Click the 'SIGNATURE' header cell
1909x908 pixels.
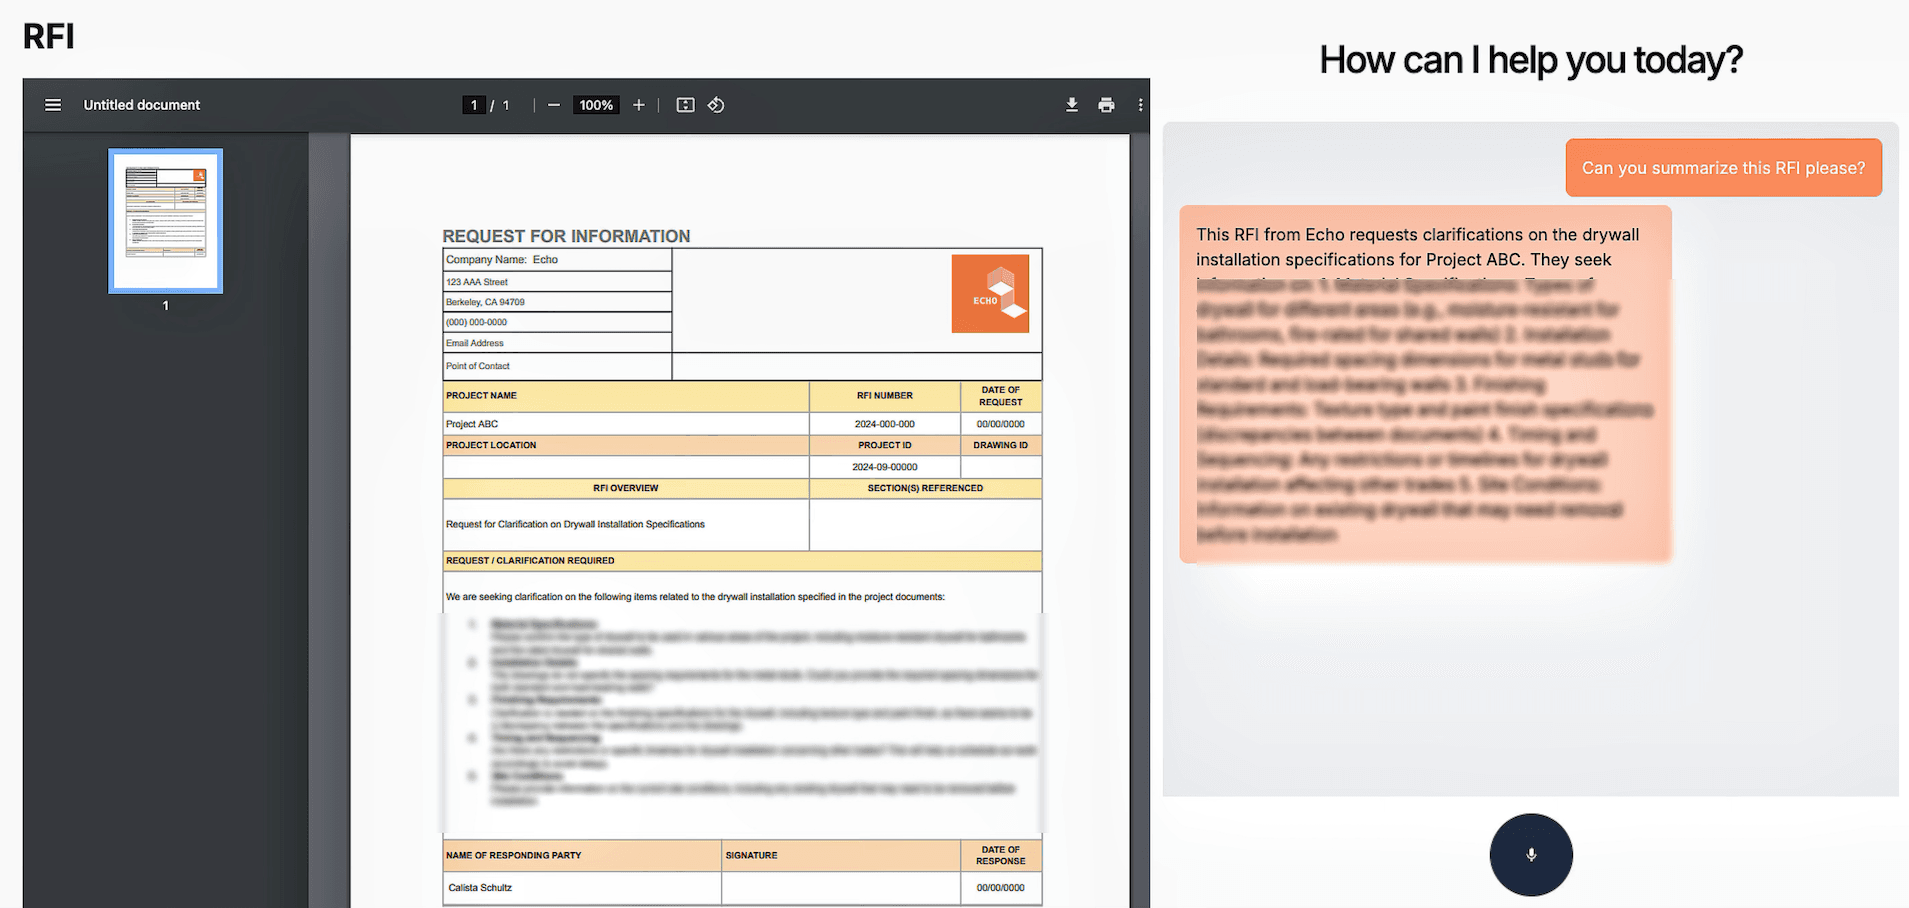point(841,855)
